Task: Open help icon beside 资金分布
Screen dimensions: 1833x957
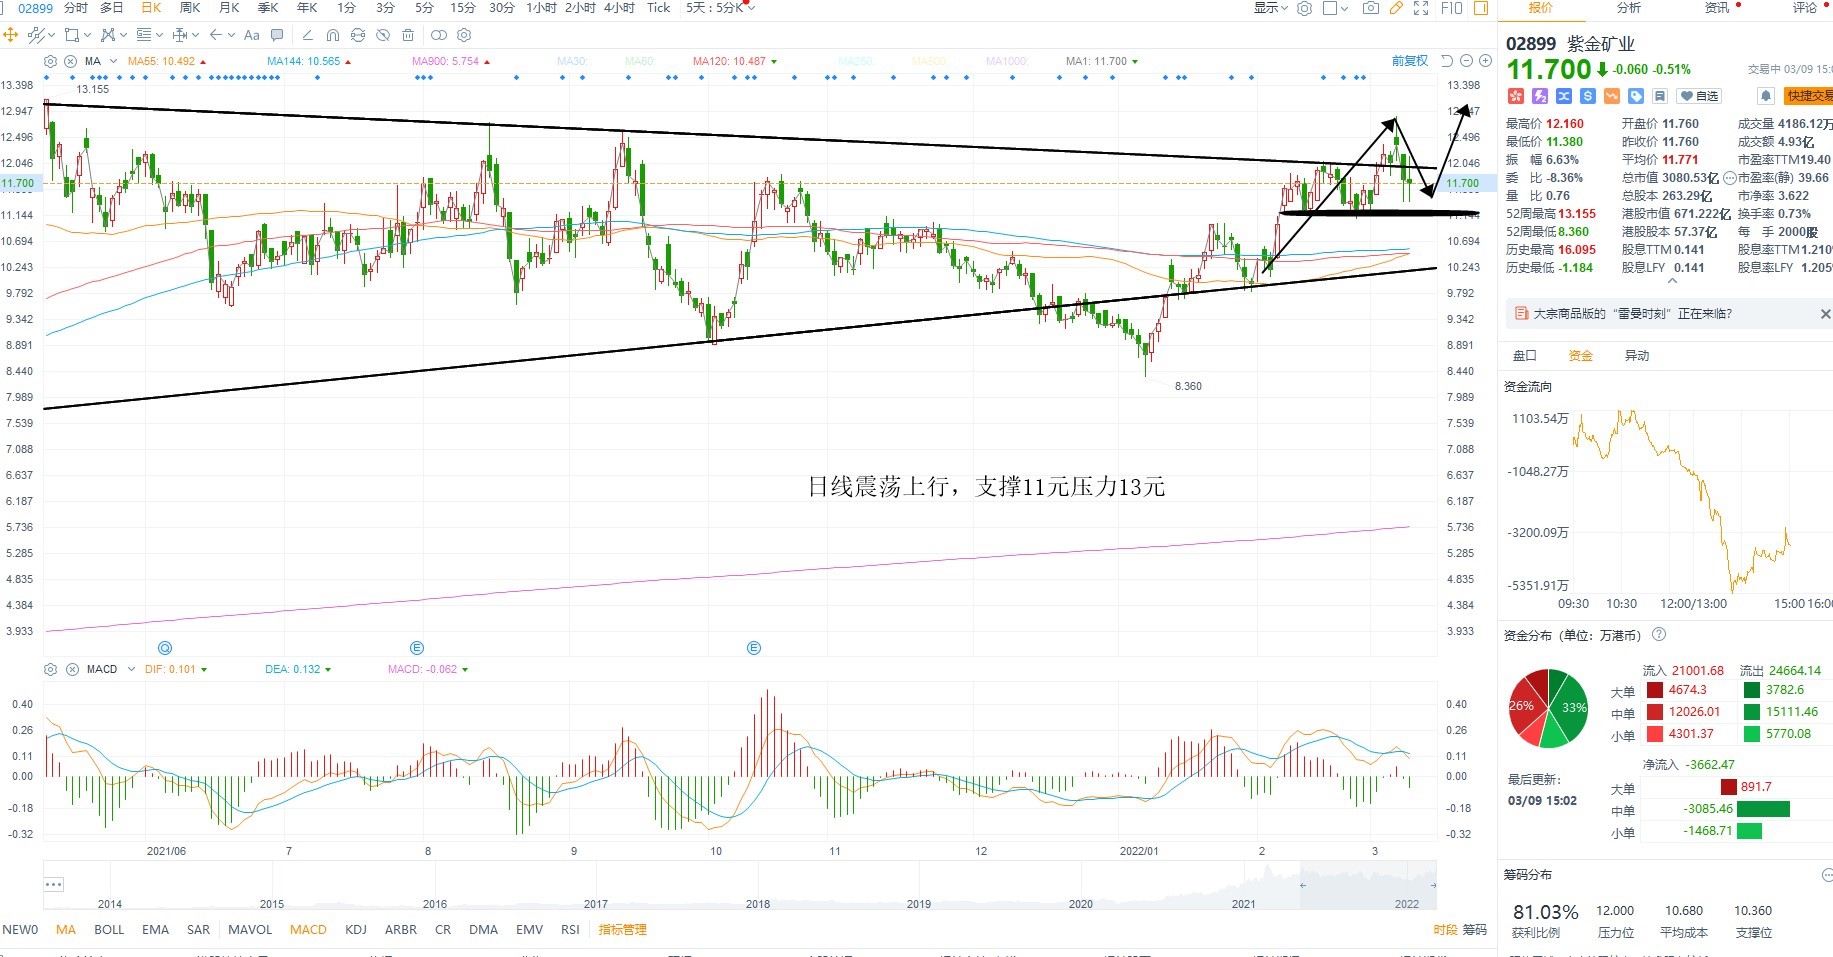Action: (1659, 634)
